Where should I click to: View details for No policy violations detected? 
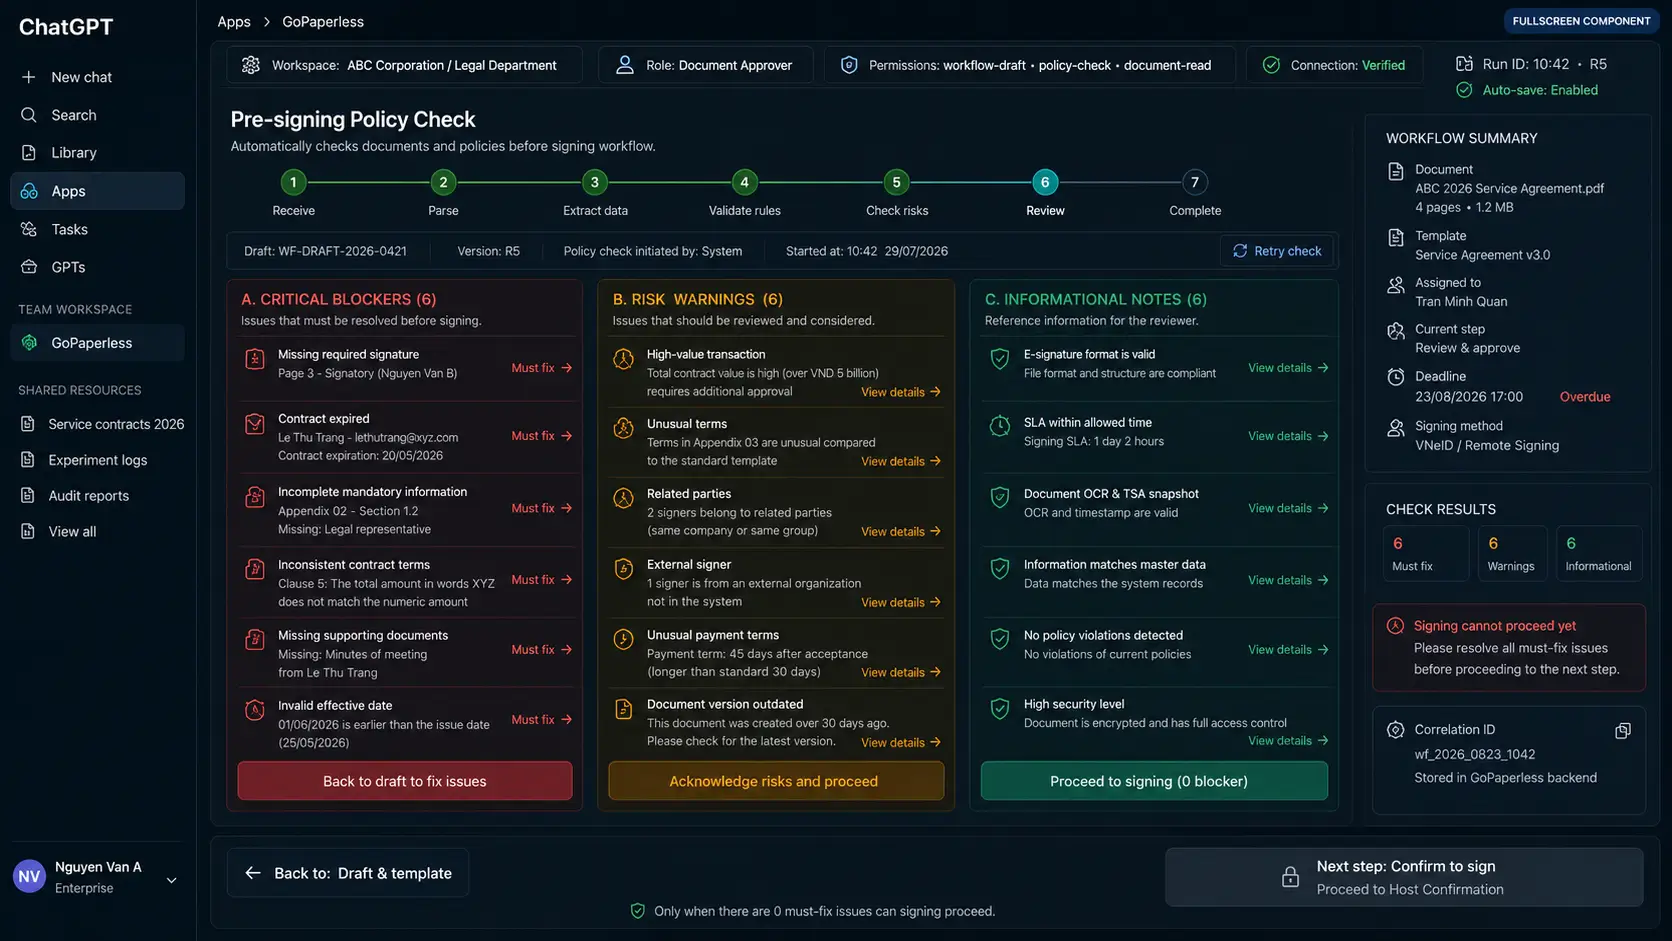(1288, 650)
